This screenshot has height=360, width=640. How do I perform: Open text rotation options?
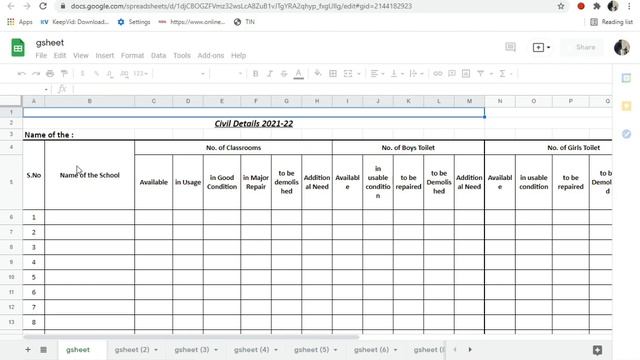[x=416, y=73]
